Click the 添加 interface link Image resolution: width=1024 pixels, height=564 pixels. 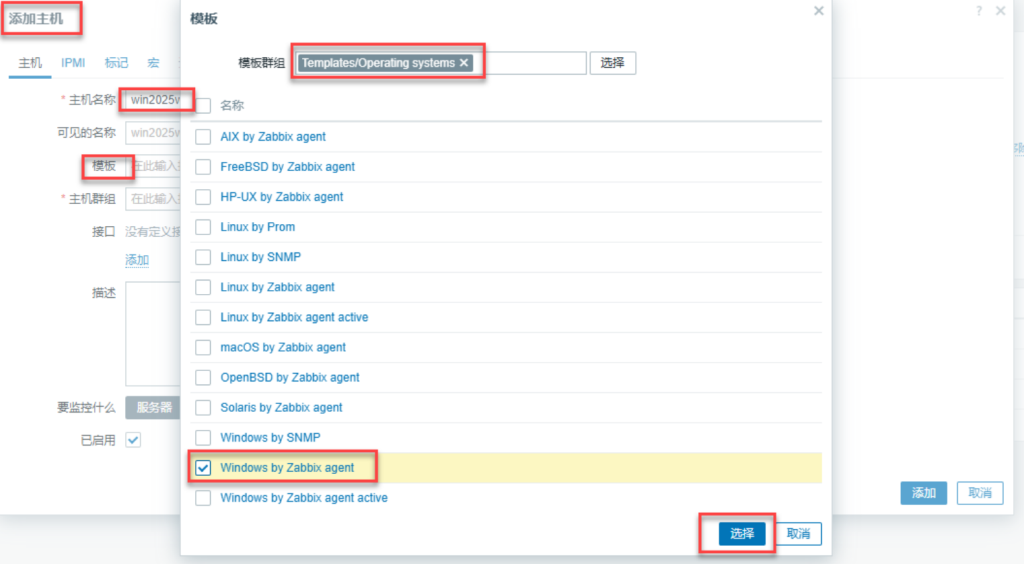[137, 261]
